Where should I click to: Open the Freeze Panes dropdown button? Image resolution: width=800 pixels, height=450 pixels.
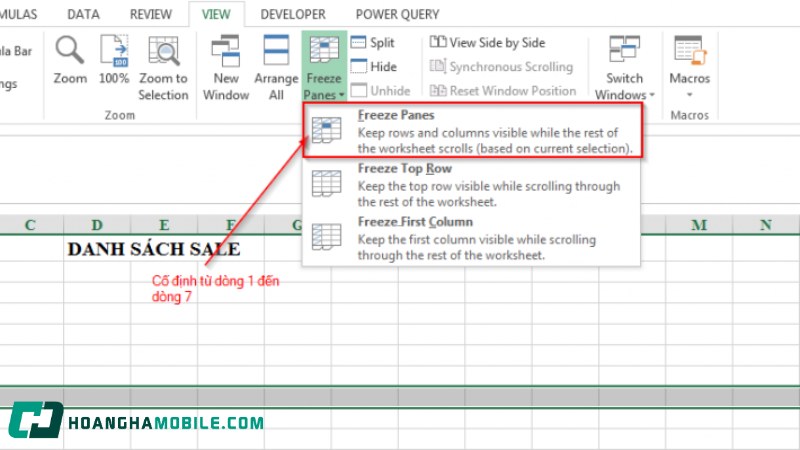click(324, 67)
